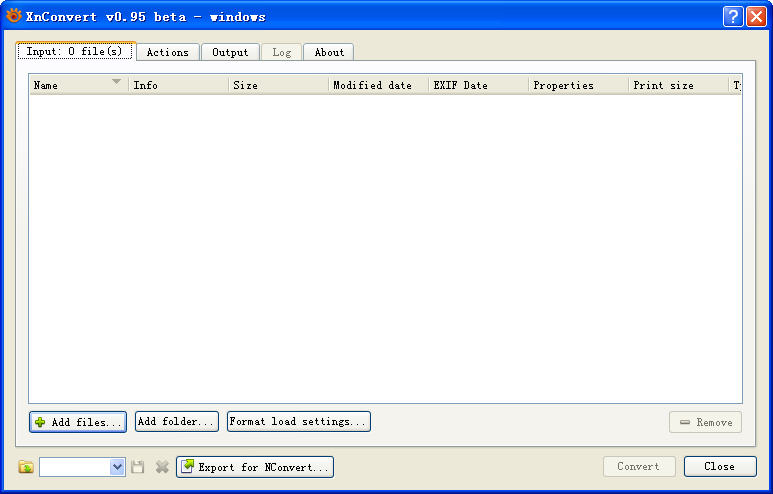Image resolution: width=773 pixels, height=494 pixels.
Task: Click the Add files... button
Action: (78, 422)
